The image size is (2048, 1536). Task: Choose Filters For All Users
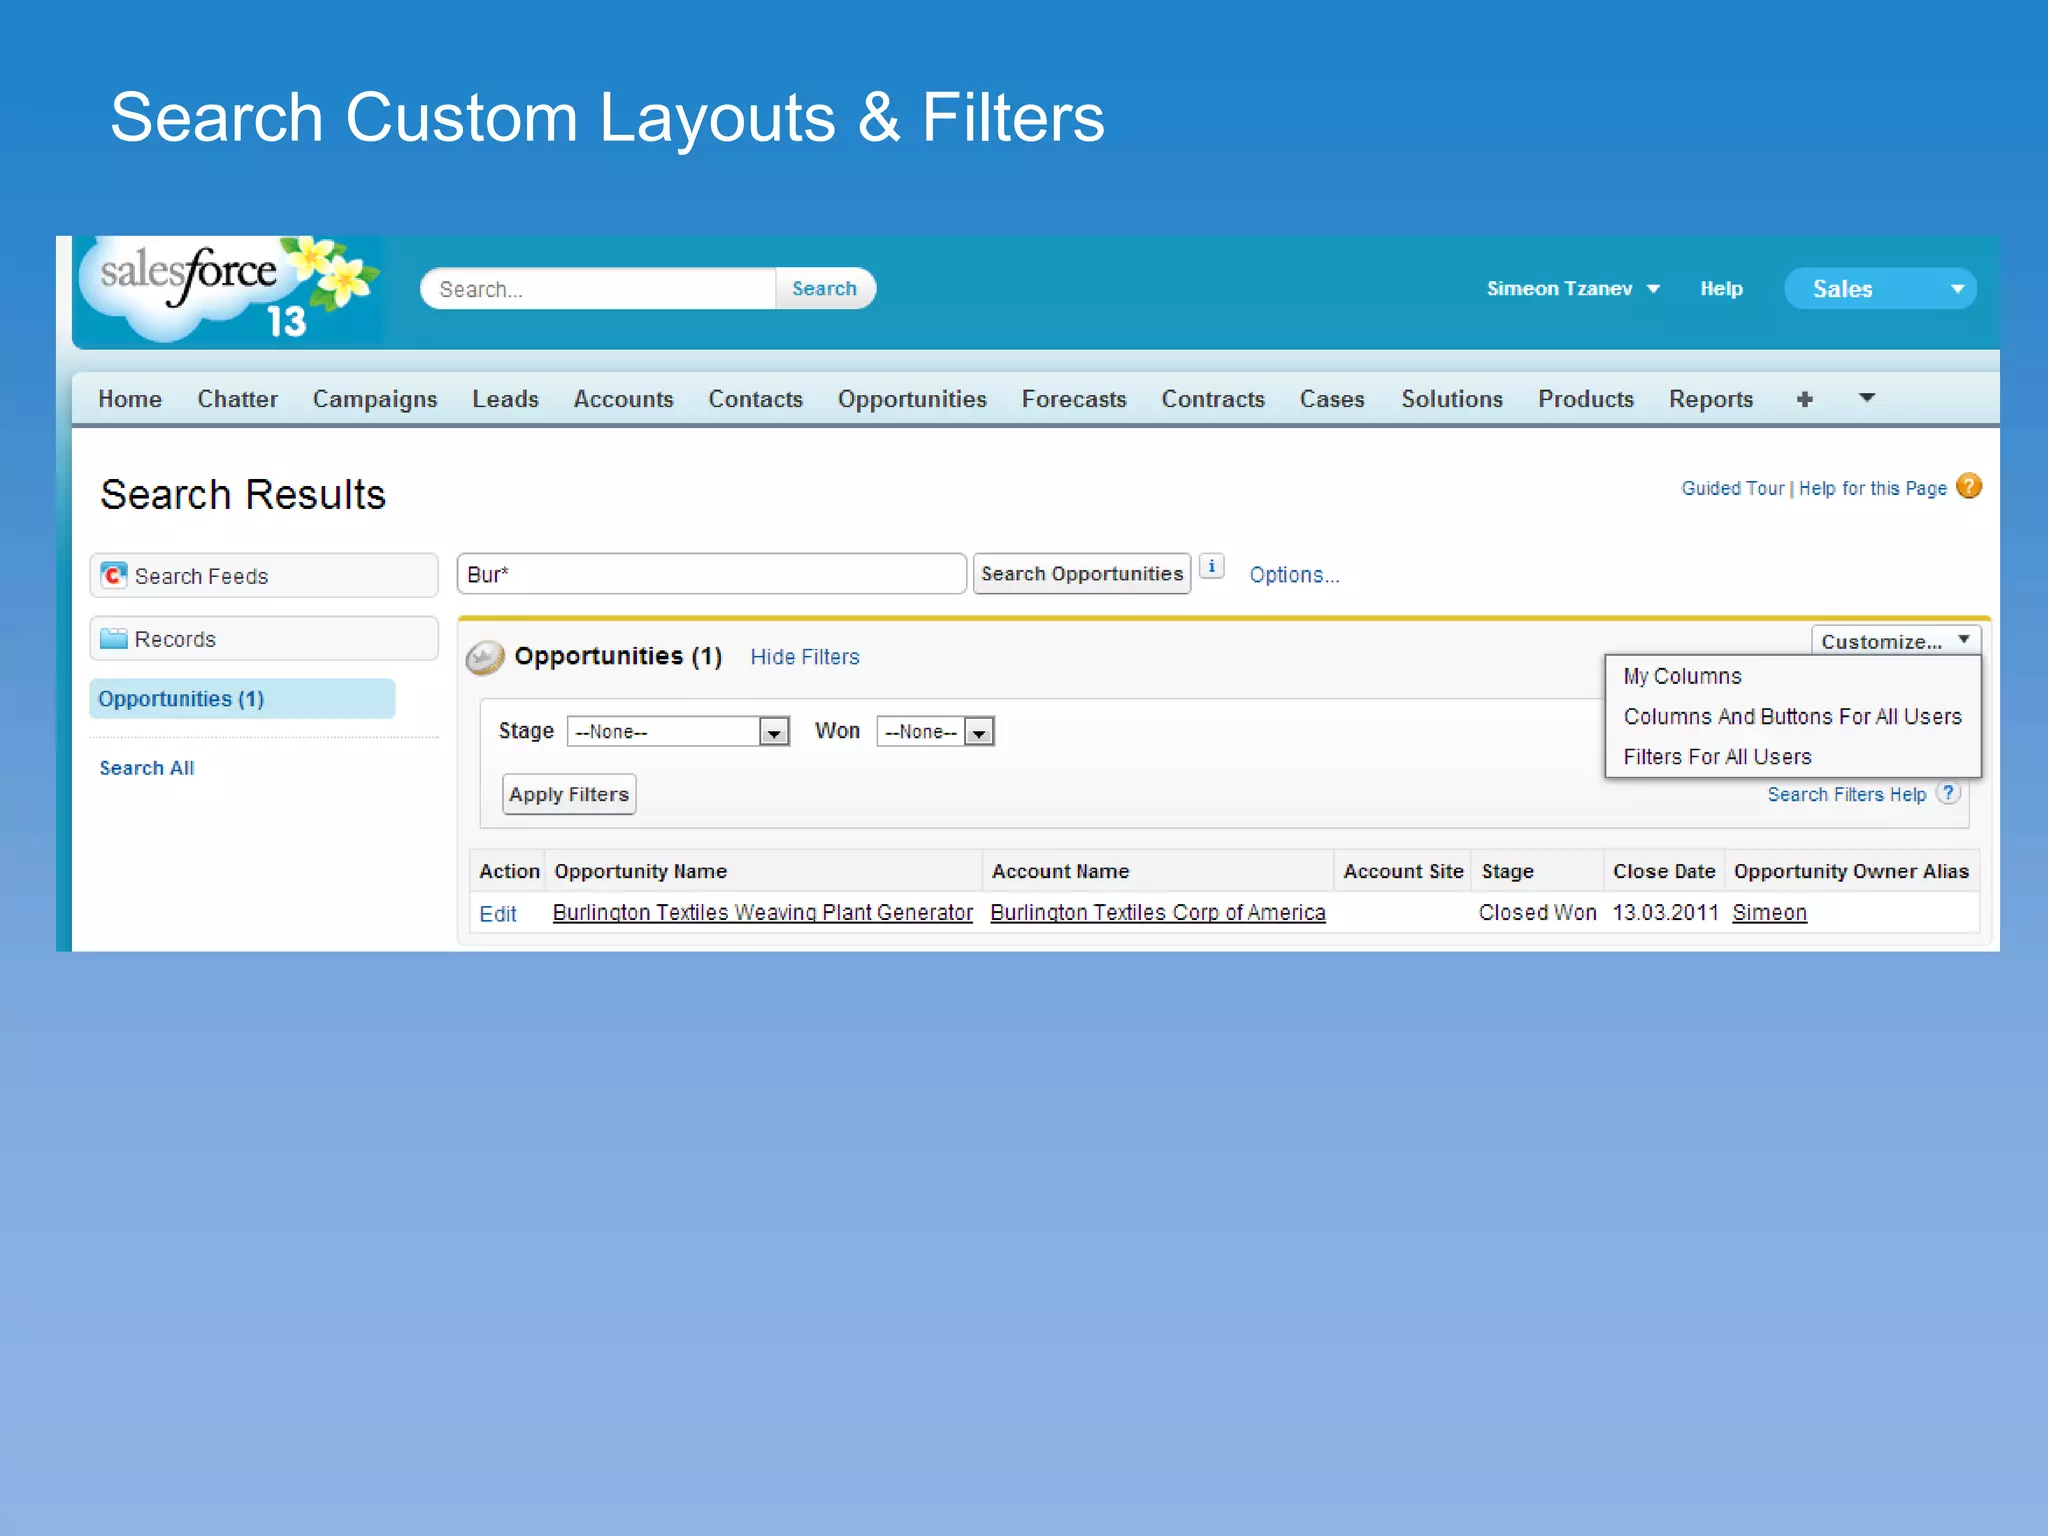pos(1717,757)
